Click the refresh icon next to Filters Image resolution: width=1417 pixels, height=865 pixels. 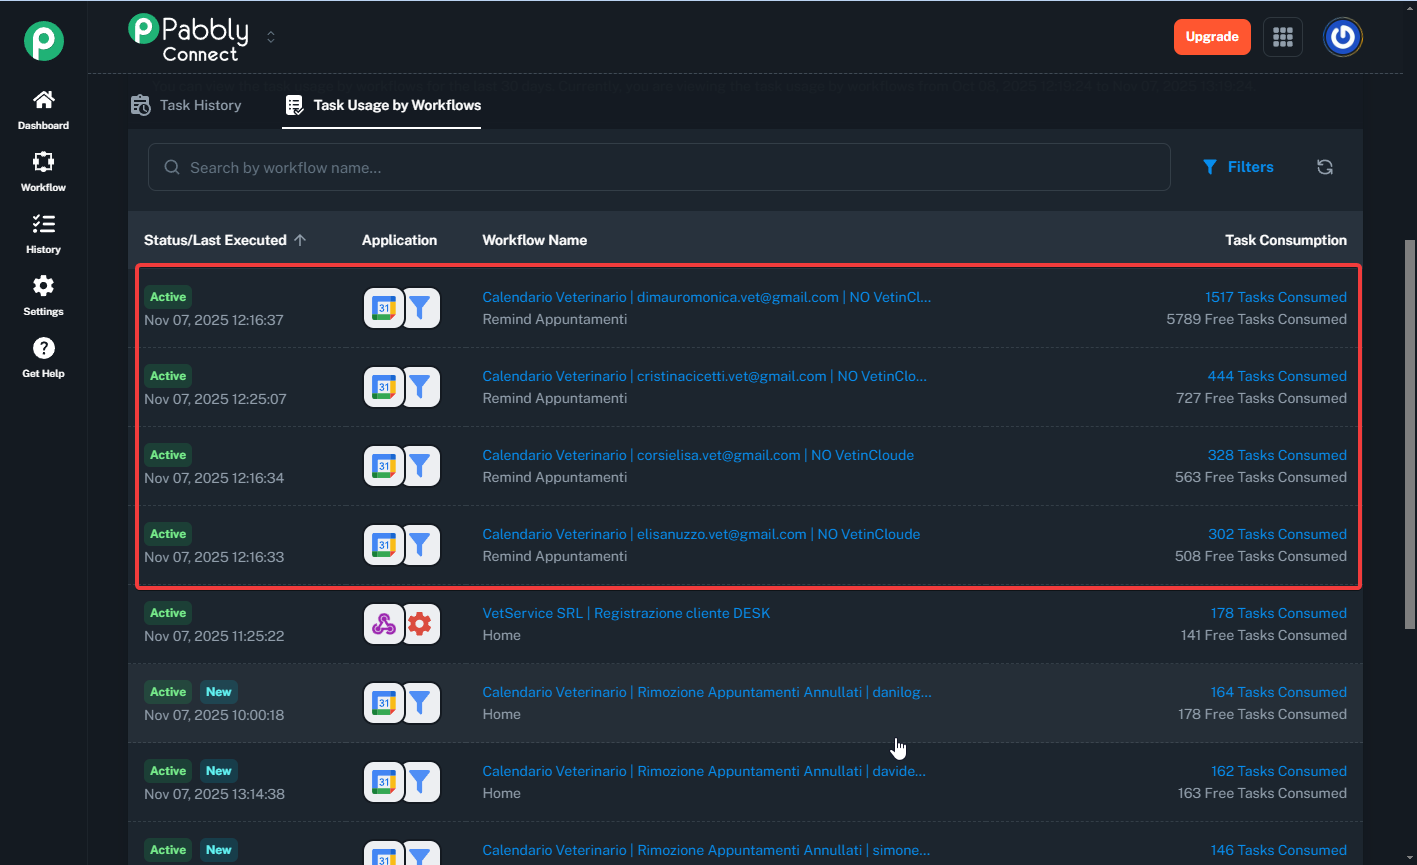pyautogui.click(x=1325, y=167)
